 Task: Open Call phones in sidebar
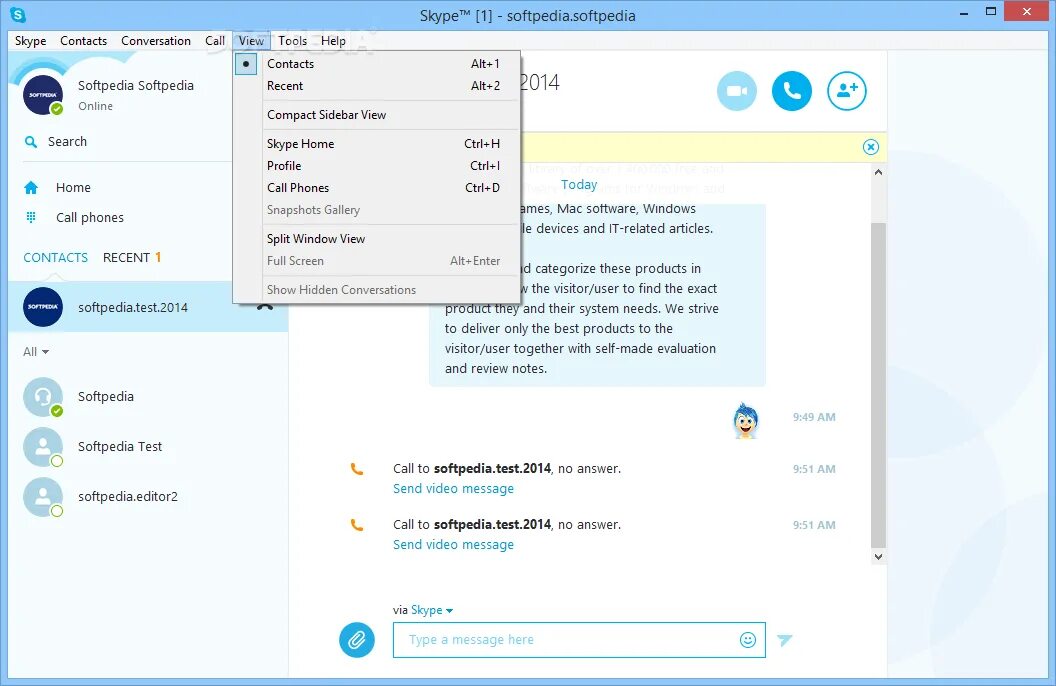click(x=90, y=217)
